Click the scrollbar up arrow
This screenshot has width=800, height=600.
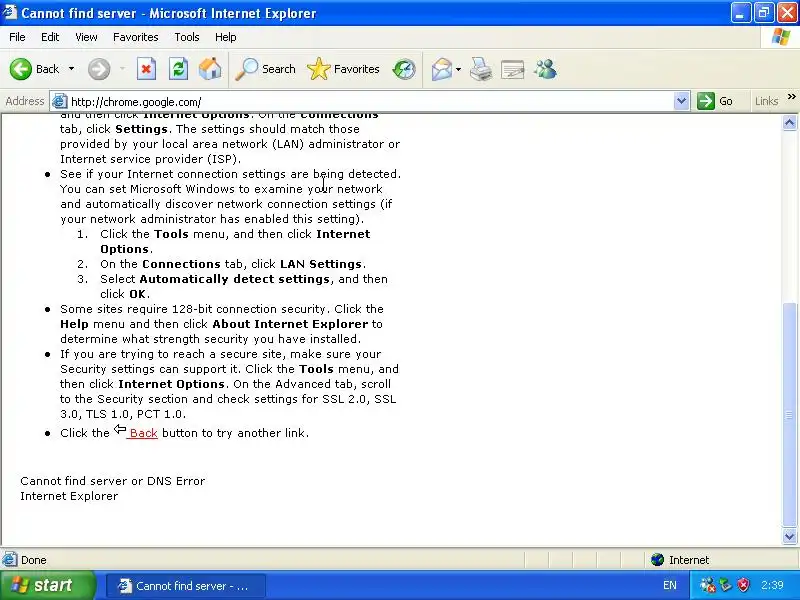[789, 122]
